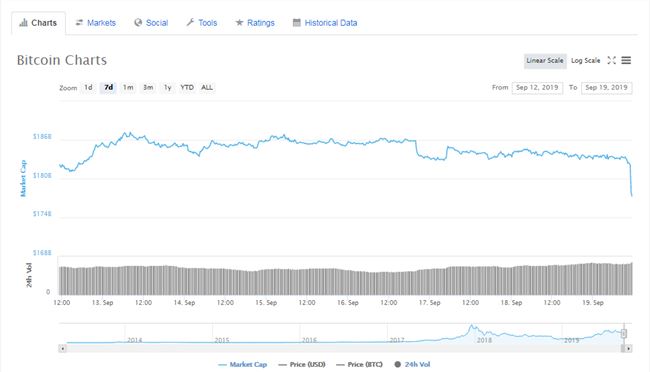Click the calendar icon beside Historical Data
Image resolution: width=650 pixels, height=372 pixels.
tap(296, 22)
